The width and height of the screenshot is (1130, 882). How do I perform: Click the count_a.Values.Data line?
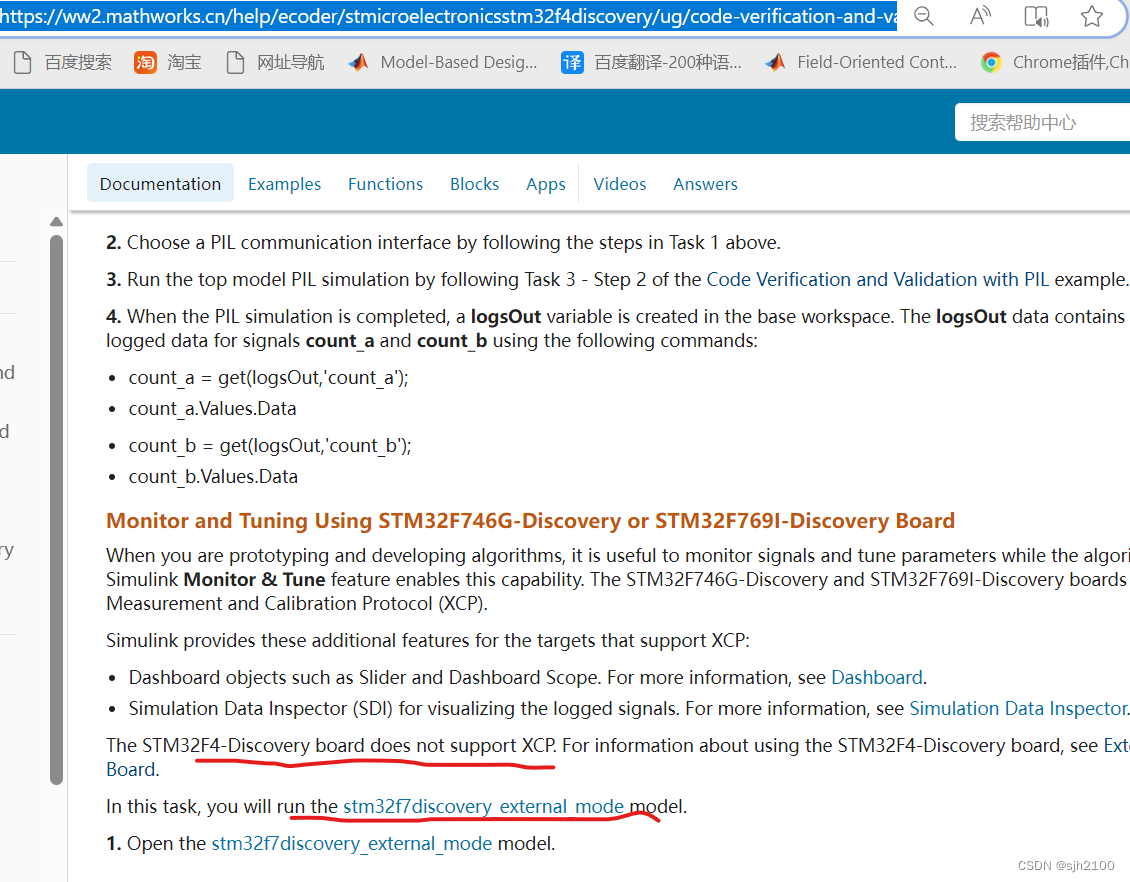pos(213,409)
